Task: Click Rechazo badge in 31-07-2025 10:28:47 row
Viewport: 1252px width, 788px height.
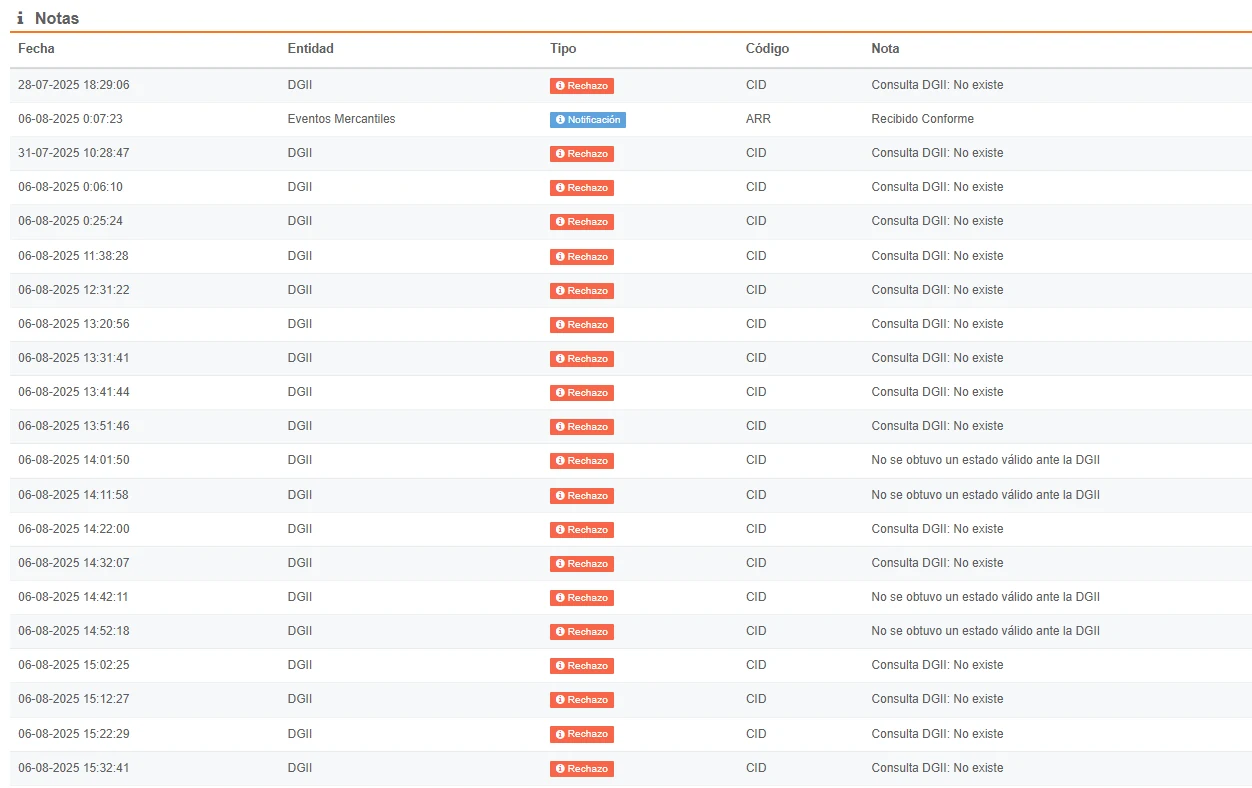Action: [582, 154]
